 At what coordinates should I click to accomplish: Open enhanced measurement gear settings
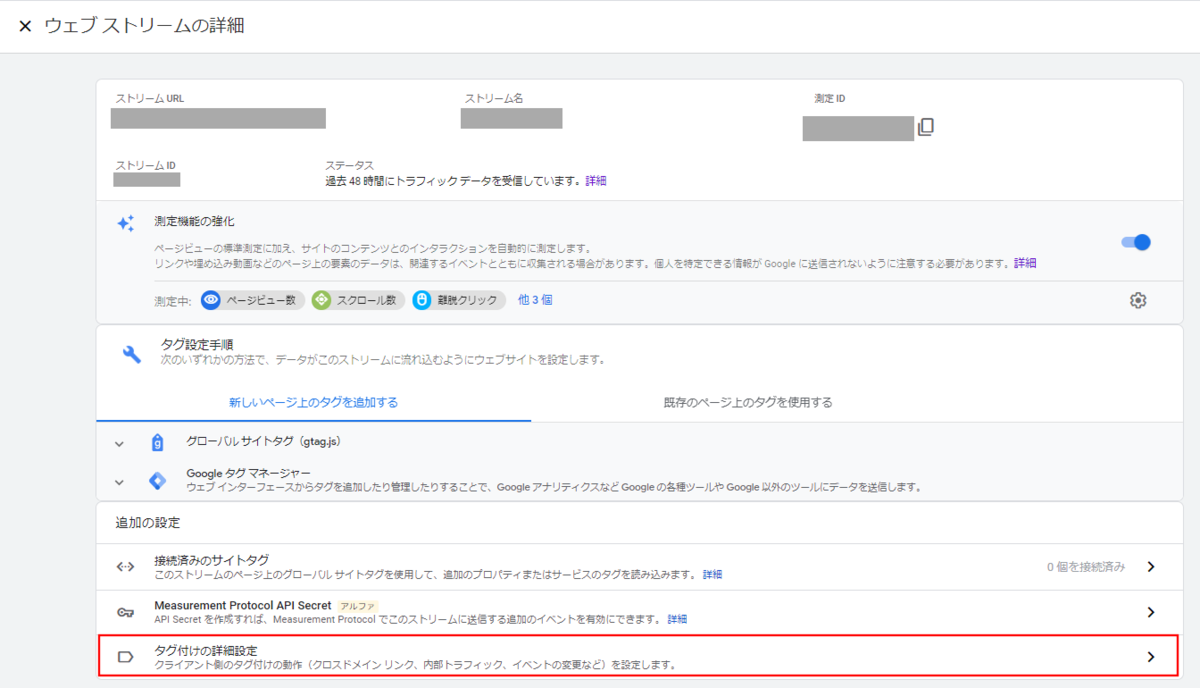pyautogui.click(x=1138, y=300)
